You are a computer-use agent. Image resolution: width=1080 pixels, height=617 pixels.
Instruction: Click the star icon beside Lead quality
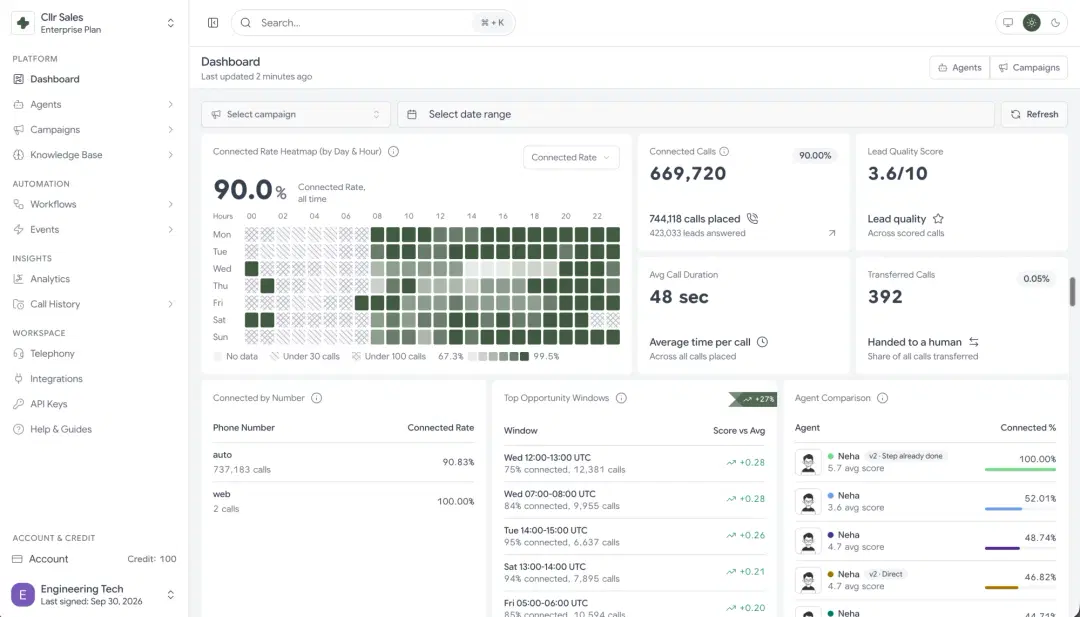938,218
